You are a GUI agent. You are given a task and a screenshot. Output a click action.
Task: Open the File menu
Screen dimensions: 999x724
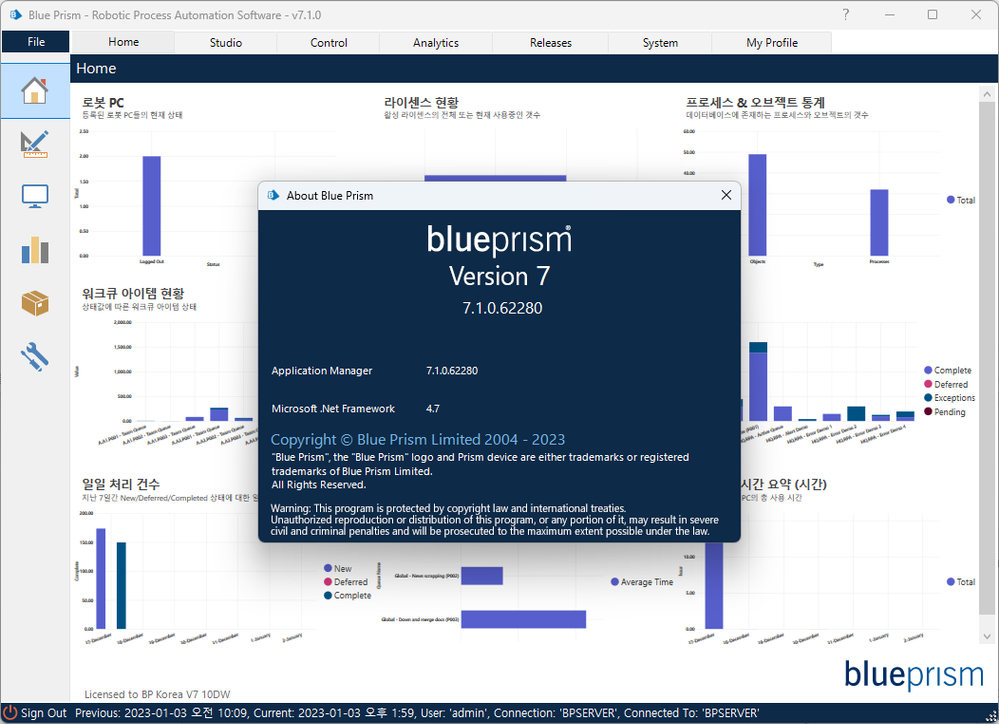pyautogui.click(x=36, y=42)
